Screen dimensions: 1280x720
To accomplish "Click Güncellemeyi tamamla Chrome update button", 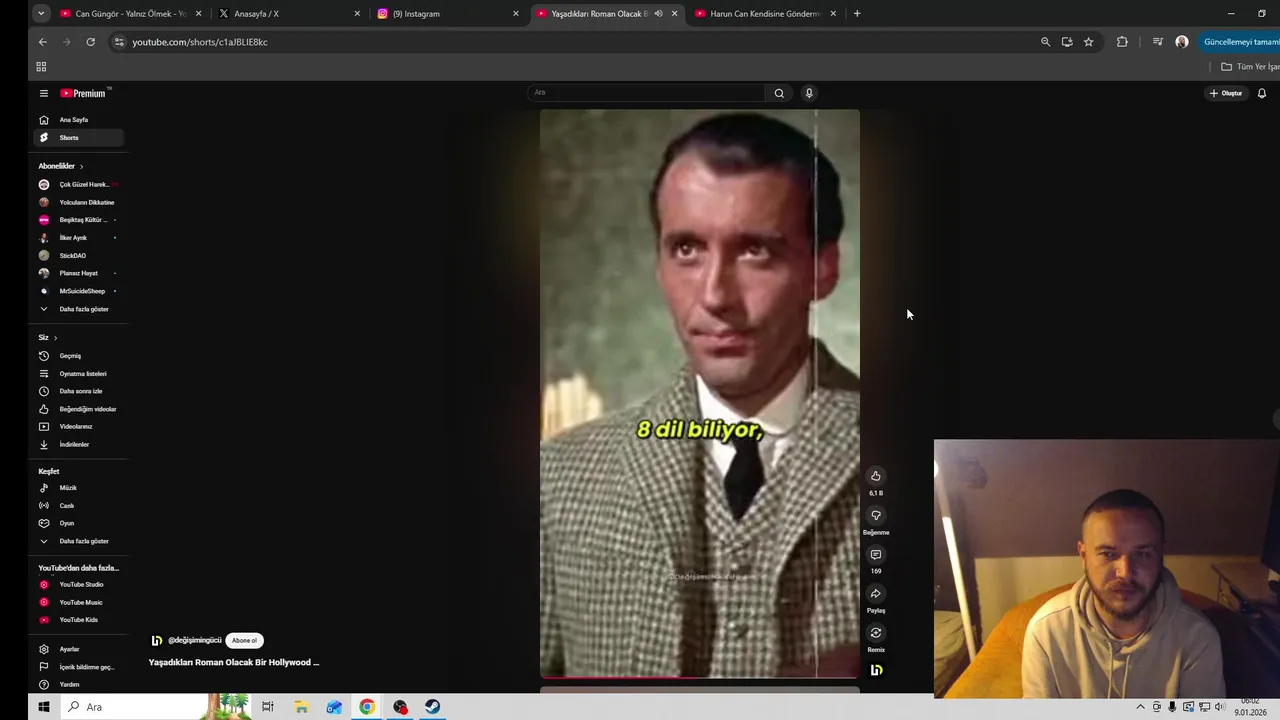I will 1239,42.
